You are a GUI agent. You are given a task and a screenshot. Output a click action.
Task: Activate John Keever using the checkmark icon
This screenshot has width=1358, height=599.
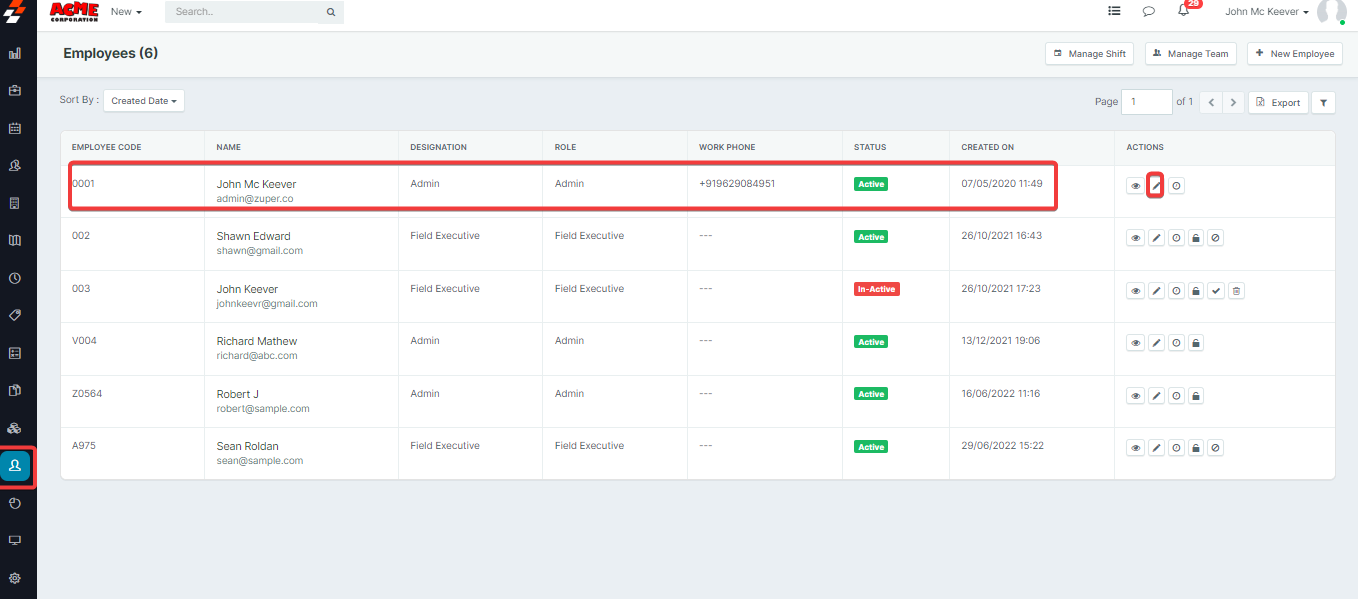(x=1216, y=291)
